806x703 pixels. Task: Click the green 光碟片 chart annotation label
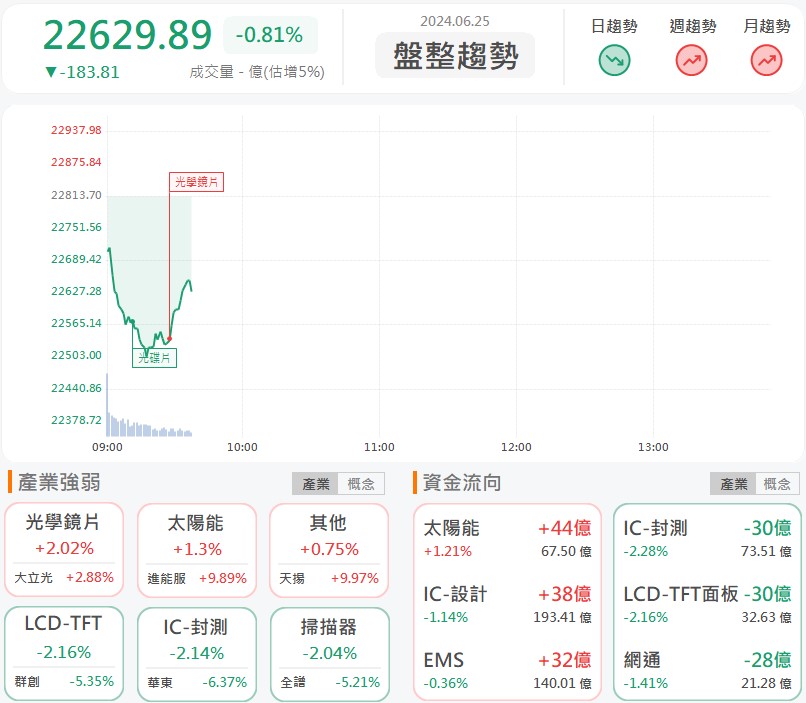point(154,358)
